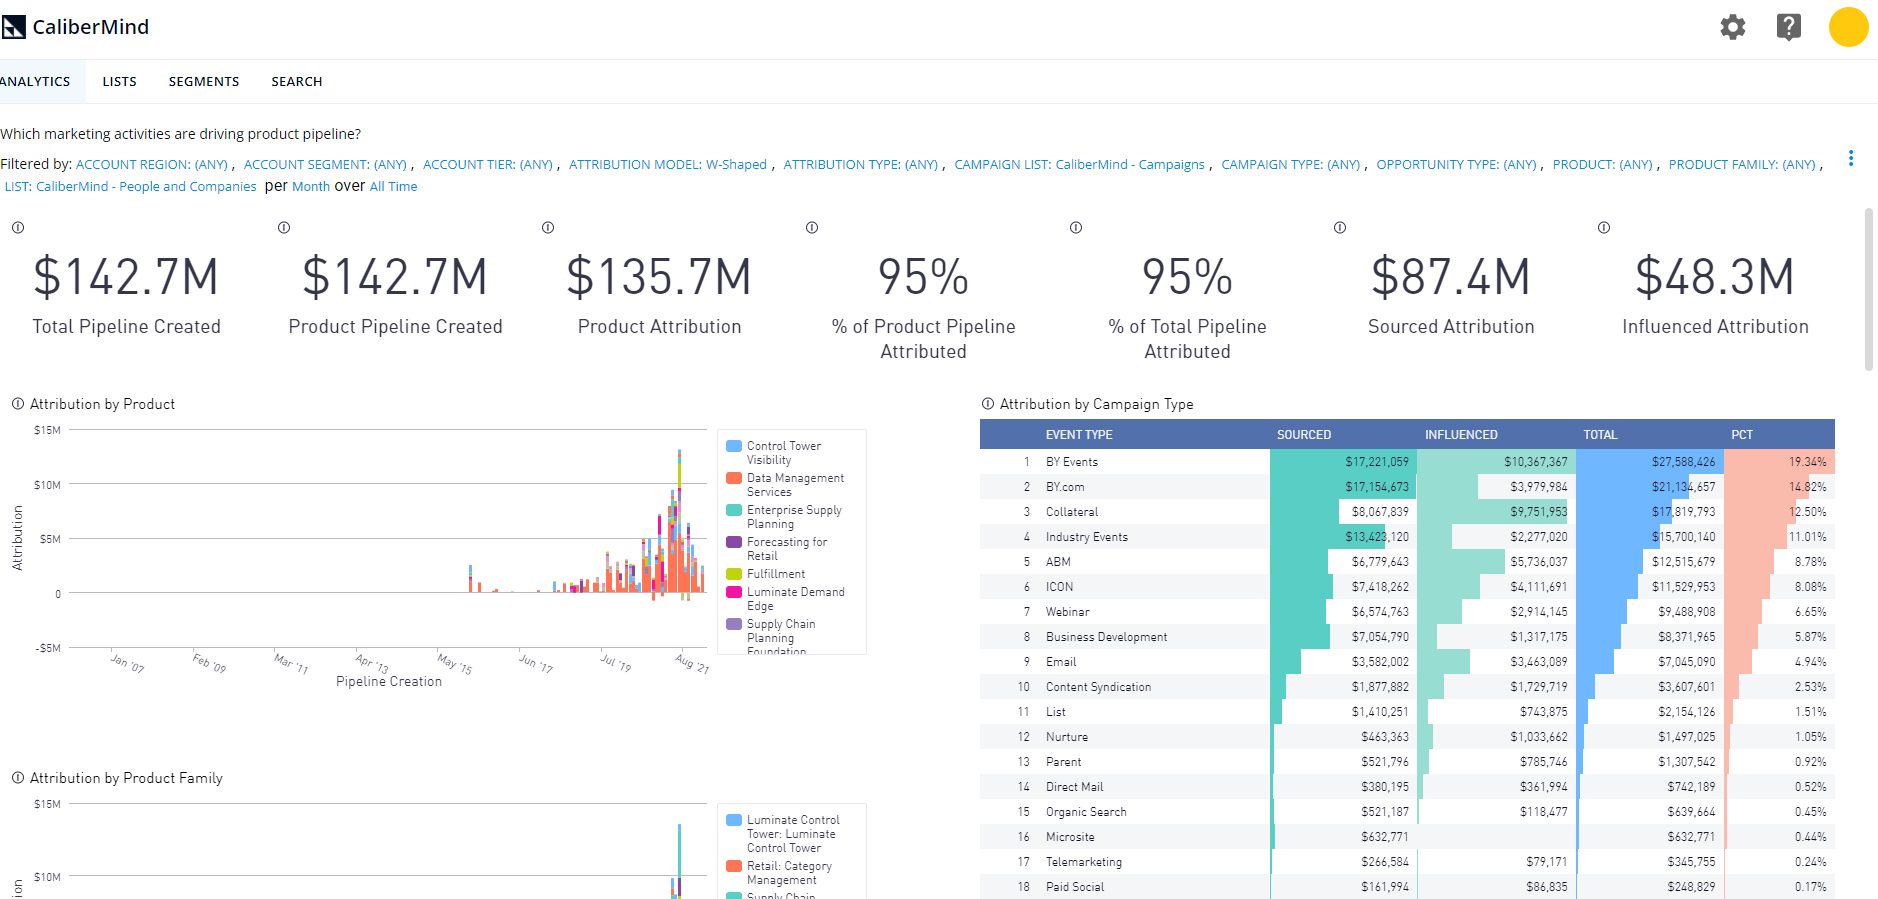The height and width of the screenshot is (899, 1878).
Task: Select the Industry Events row label
Action: coord(1087,537)
